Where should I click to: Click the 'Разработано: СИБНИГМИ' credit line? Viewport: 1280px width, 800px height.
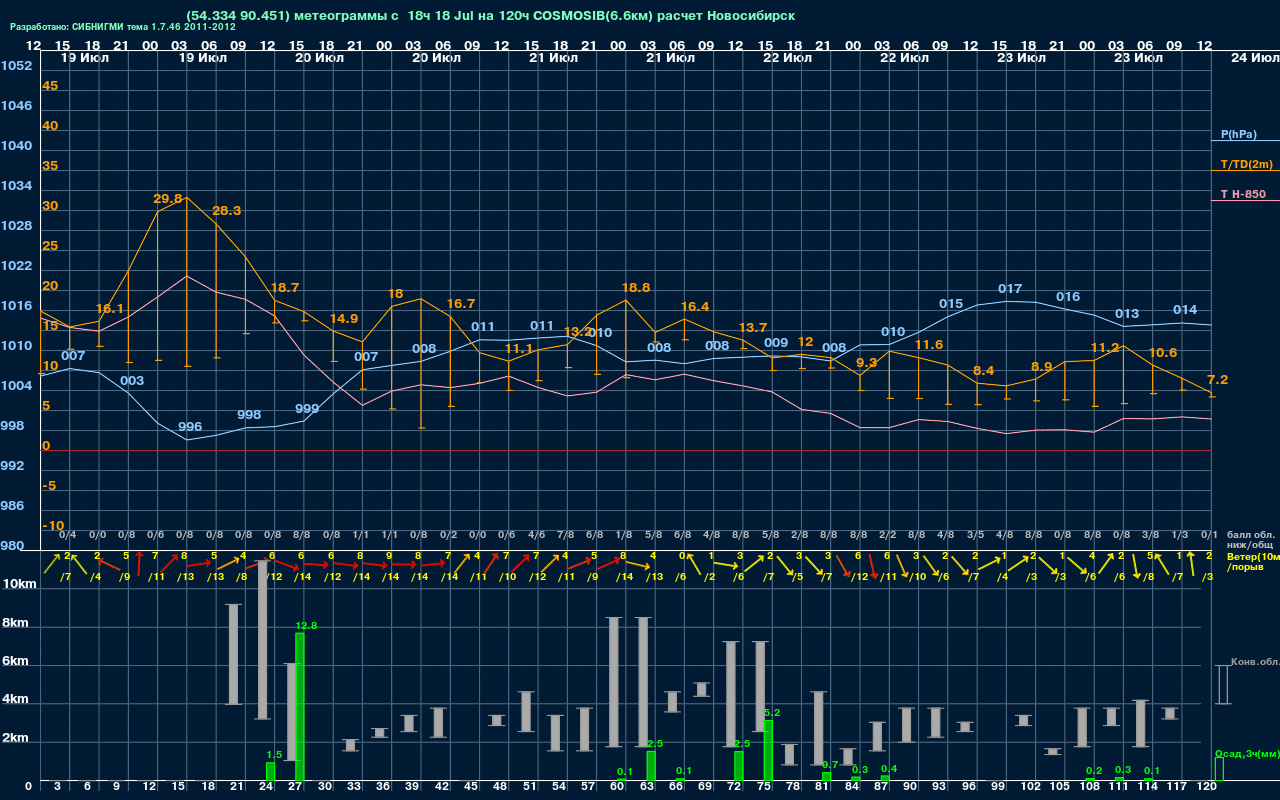(123, 27)
